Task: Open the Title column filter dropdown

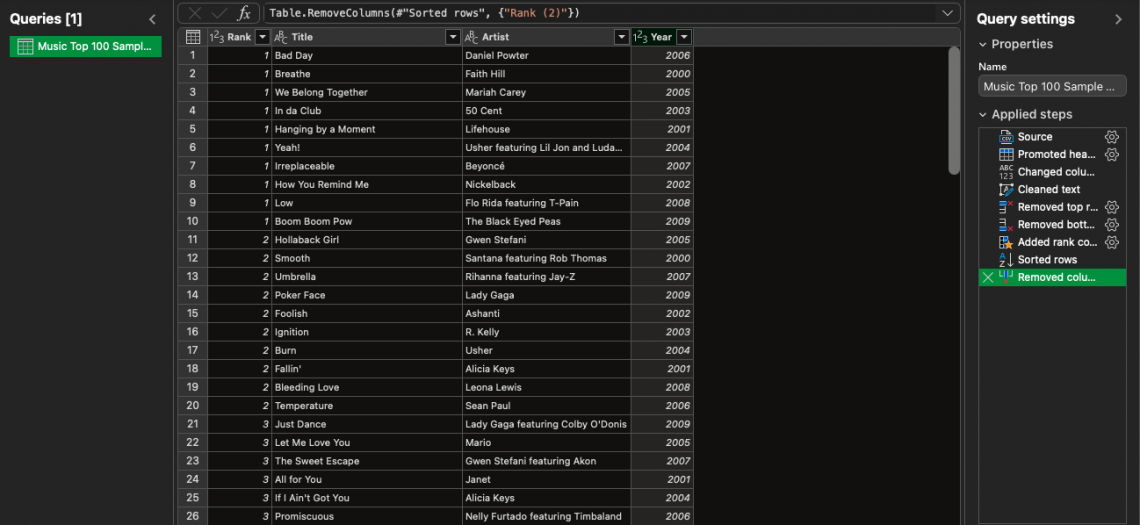Action: 452,37
